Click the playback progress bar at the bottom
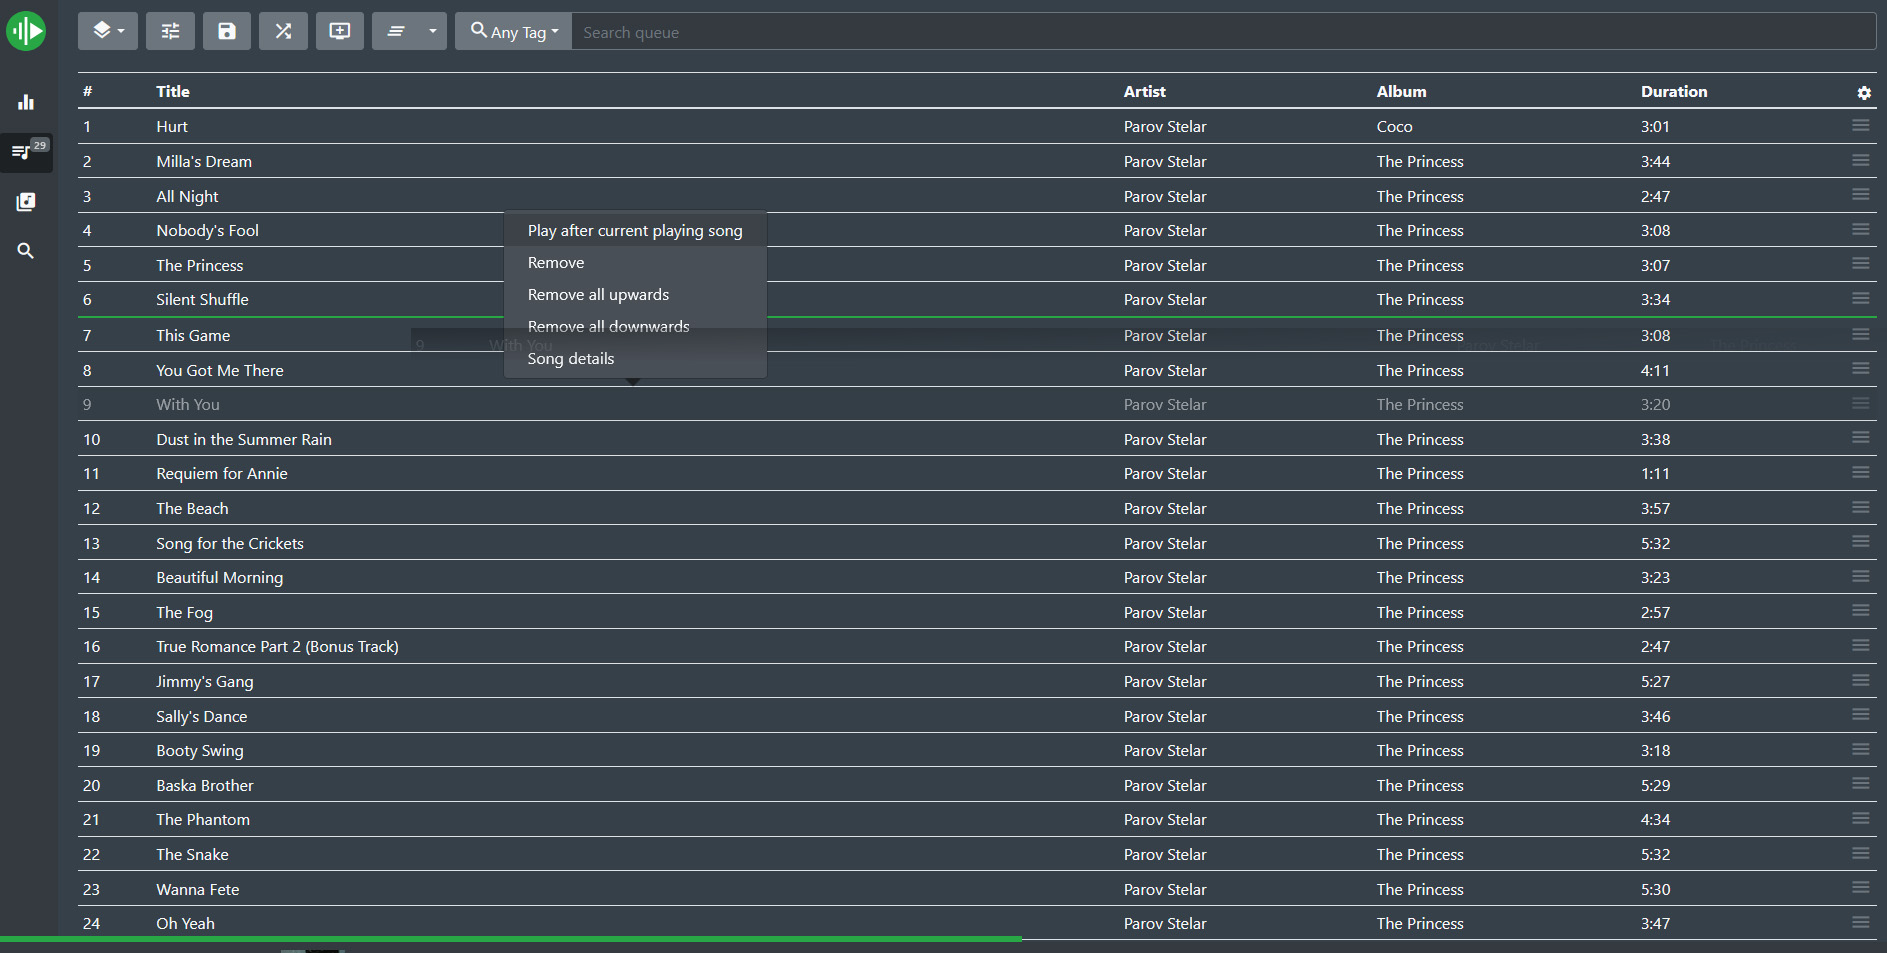Viewport: 1887px width, 953px height. 943,939
